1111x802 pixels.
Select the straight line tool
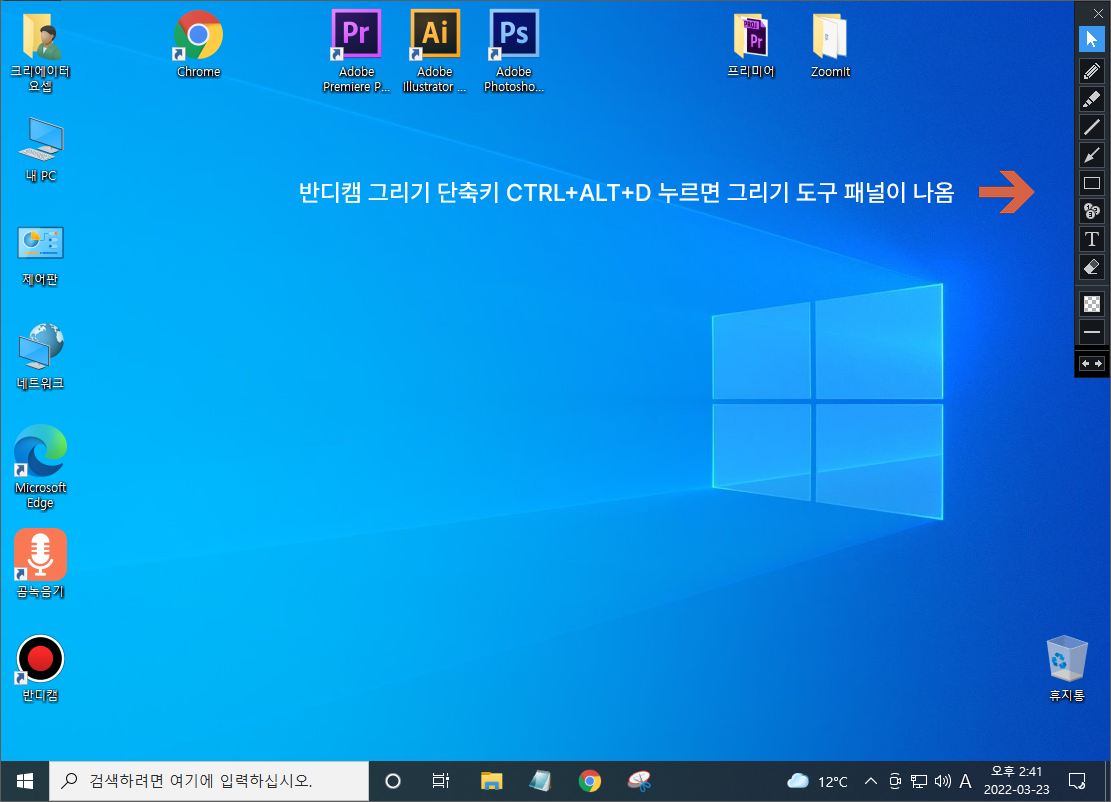tap(1092, 127)
